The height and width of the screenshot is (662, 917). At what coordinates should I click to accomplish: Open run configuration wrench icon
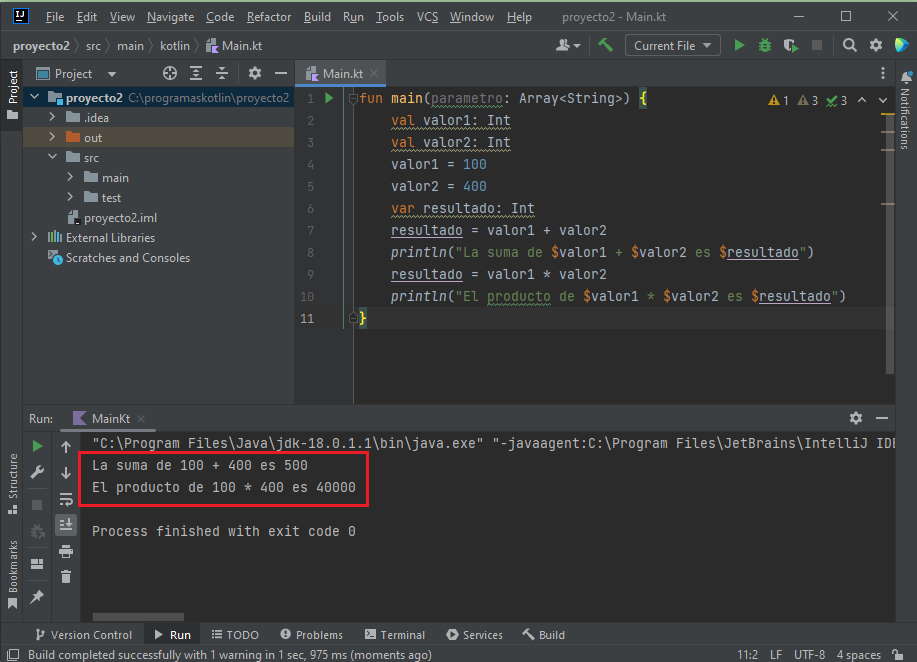(x=37, y=472)
